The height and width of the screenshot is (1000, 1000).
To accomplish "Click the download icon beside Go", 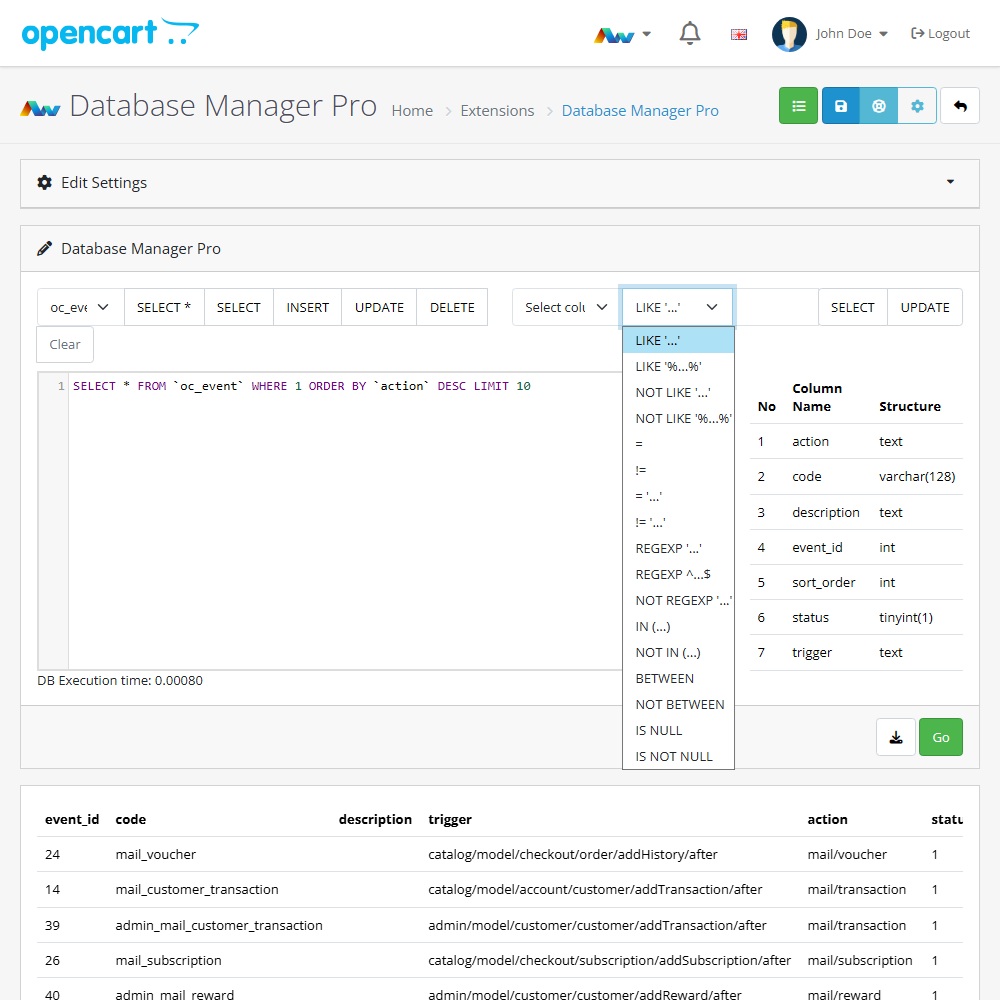I will pyautogui.click(x=896, y=737).
